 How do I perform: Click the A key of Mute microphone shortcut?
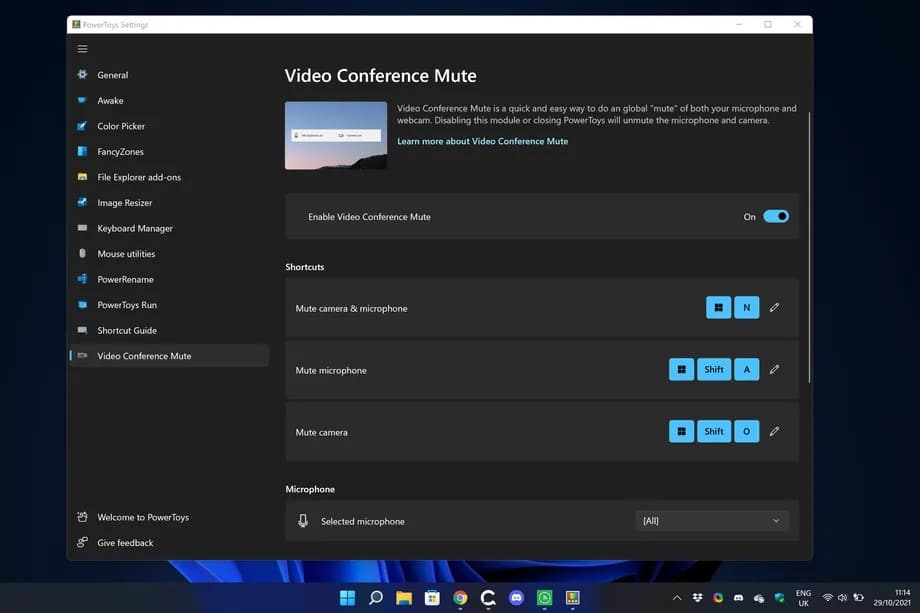(x=746, y=370)
